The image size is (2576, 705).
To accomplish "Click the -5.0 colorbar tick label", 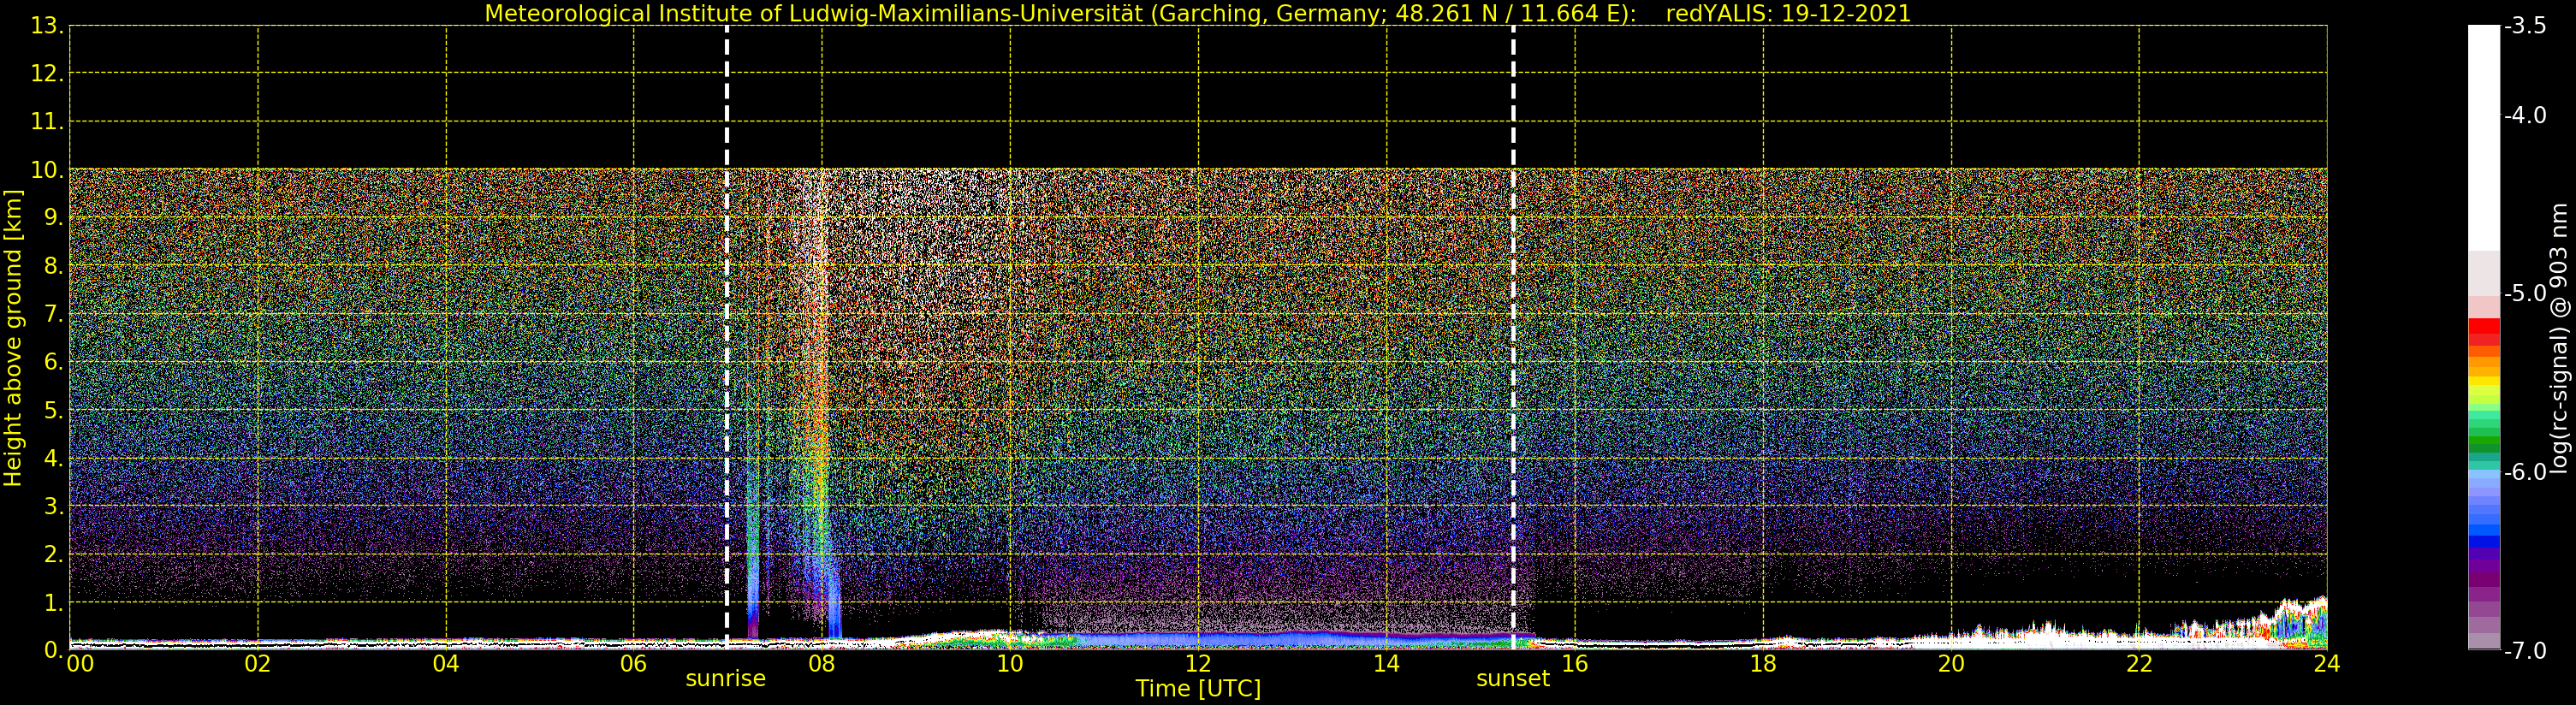I will tap(2525, 294).
